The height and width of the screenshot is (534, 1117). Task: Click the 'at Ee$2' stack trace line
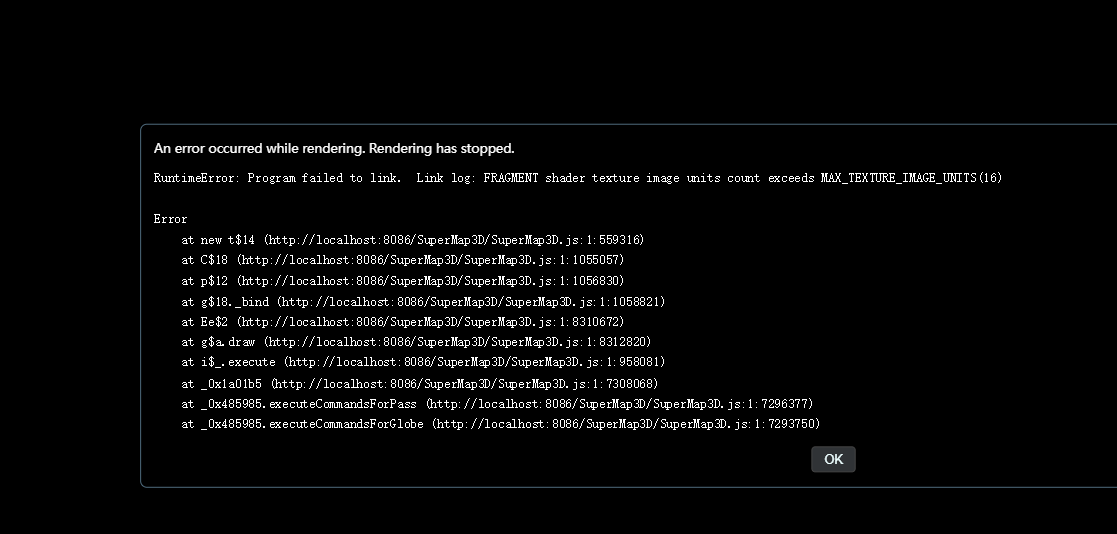(402, 322)
